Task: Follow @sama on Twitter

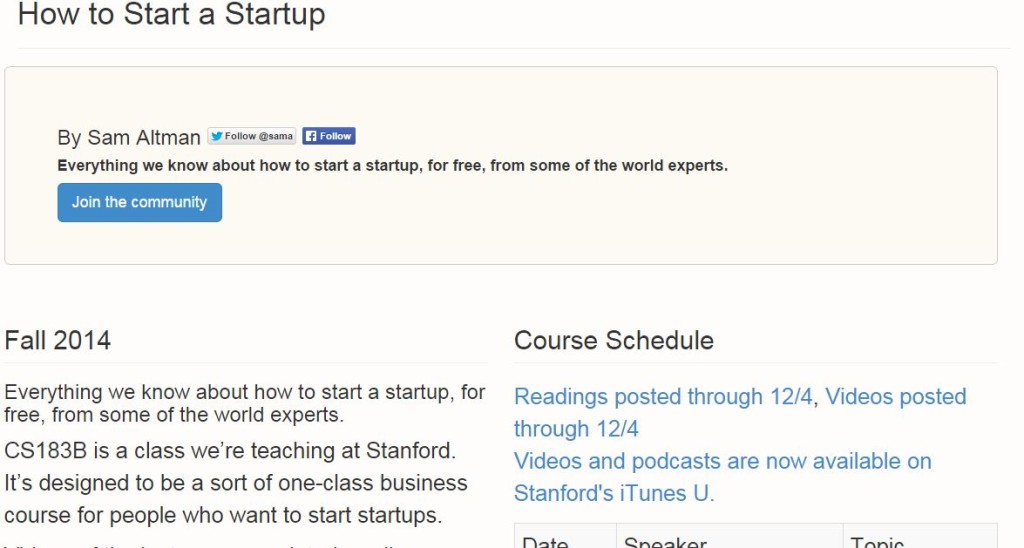Action: coord(251,136)
